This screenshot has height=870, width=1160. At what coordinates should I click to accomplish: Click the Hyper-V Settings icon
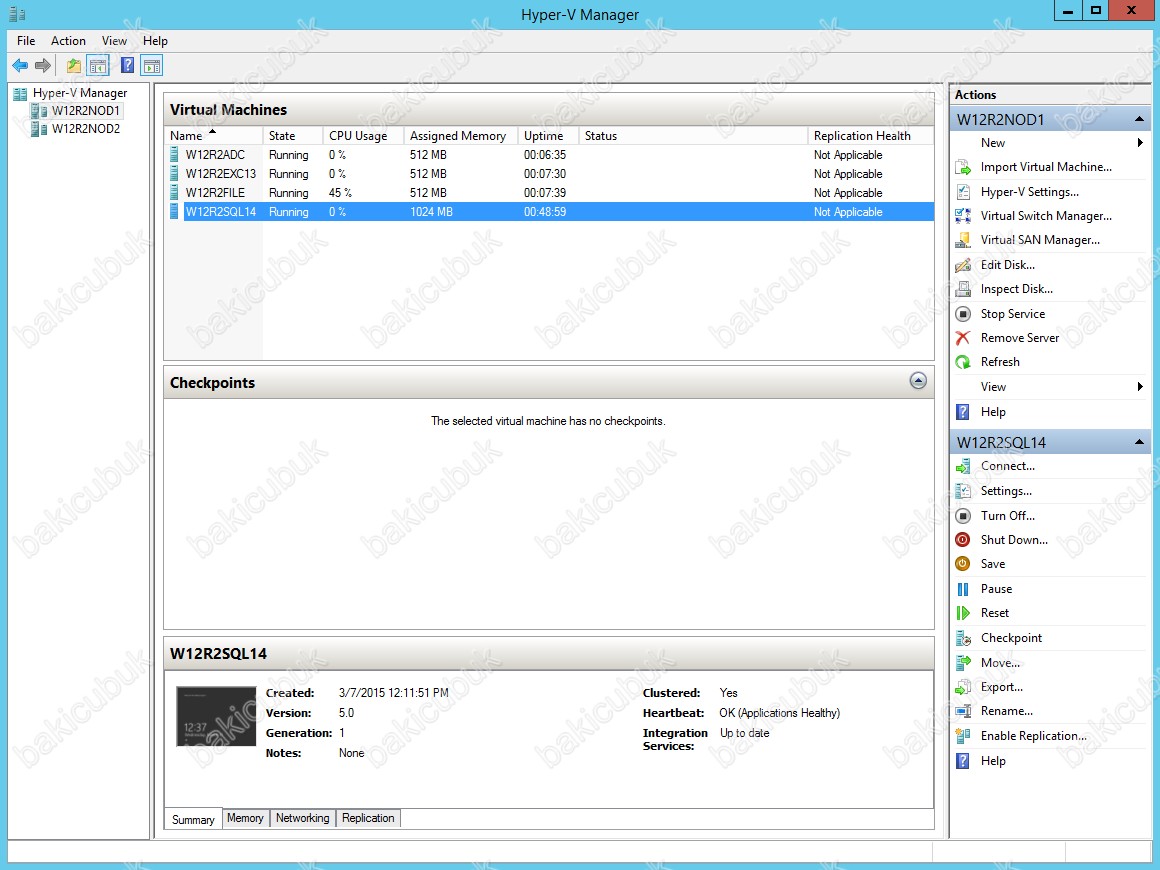pyautogui.click(x=962, y=192)
